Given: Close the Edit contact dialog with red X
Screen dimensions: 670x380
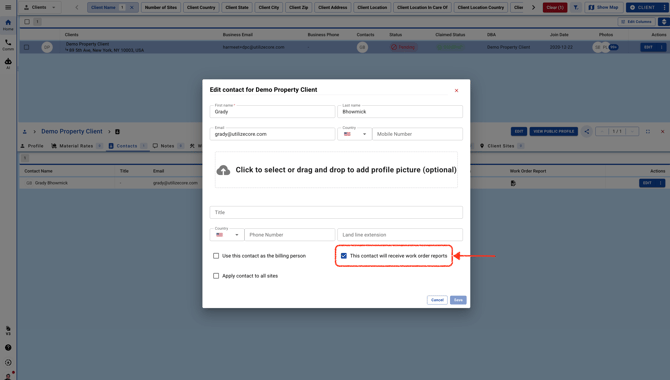Looking at the screenshot, I should (x=456, y=91).
